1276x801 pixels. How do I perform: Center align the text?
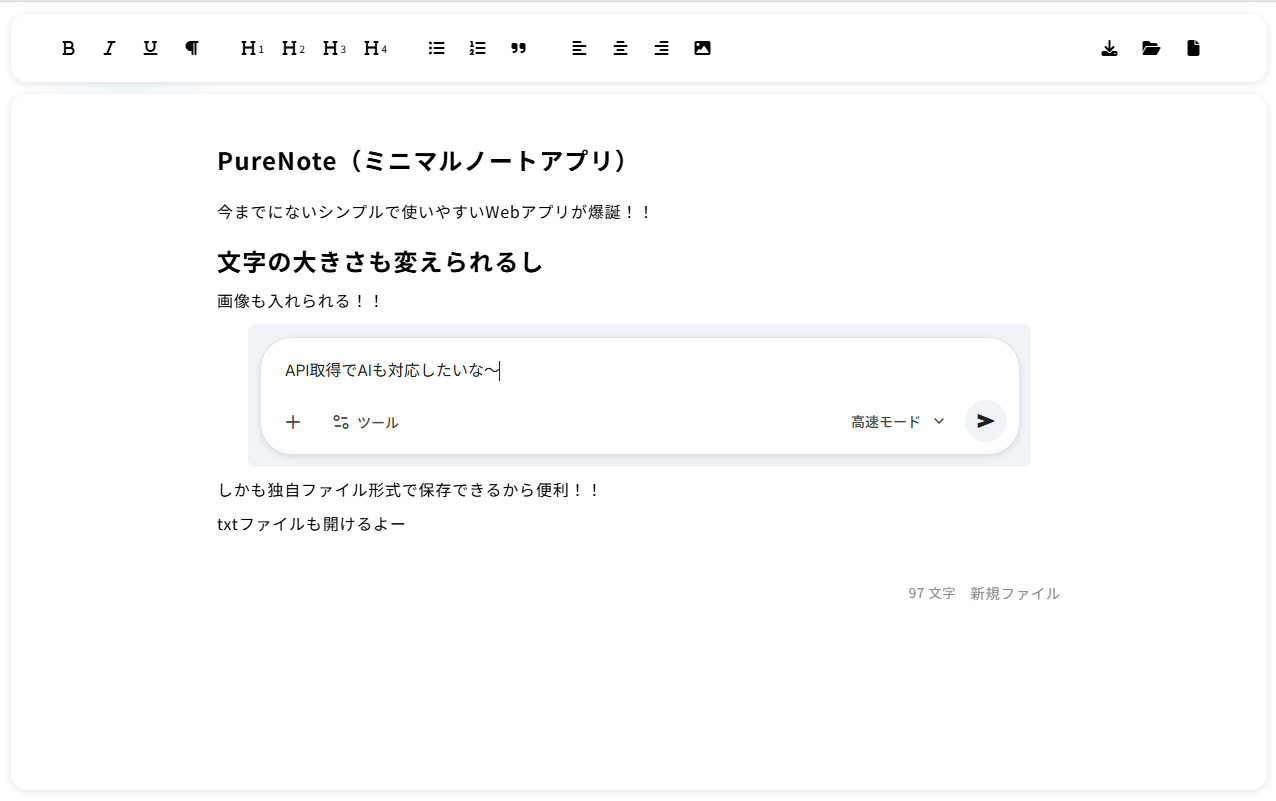click(620, 48)
